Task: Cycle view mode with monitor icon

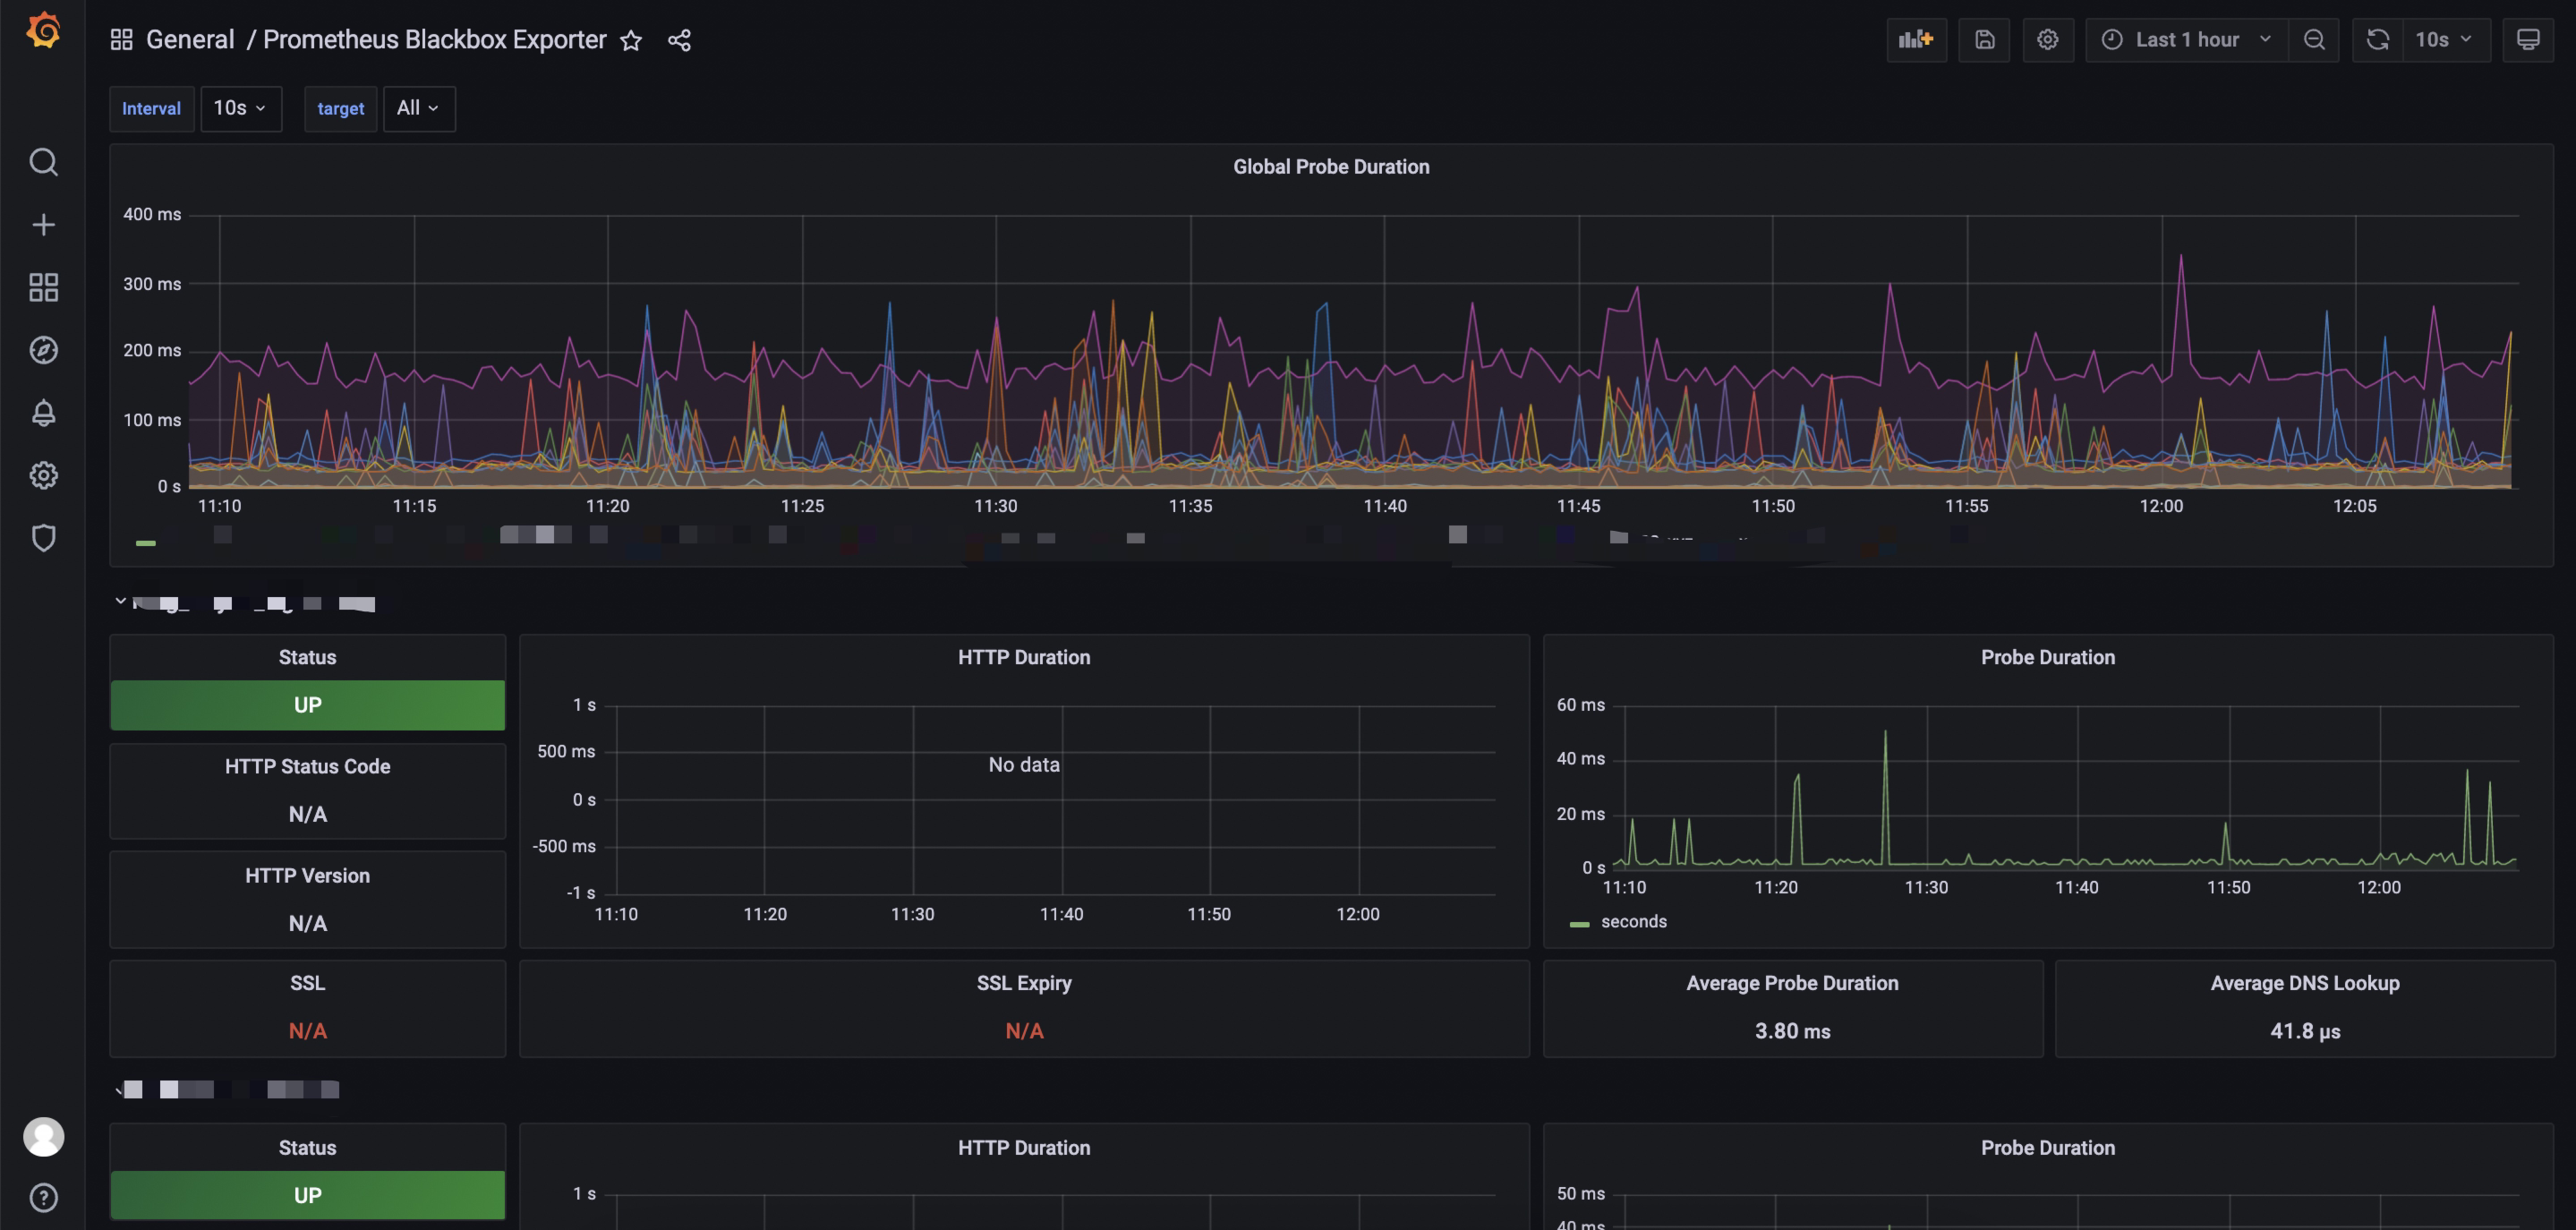Action: tap(2527, 40)
